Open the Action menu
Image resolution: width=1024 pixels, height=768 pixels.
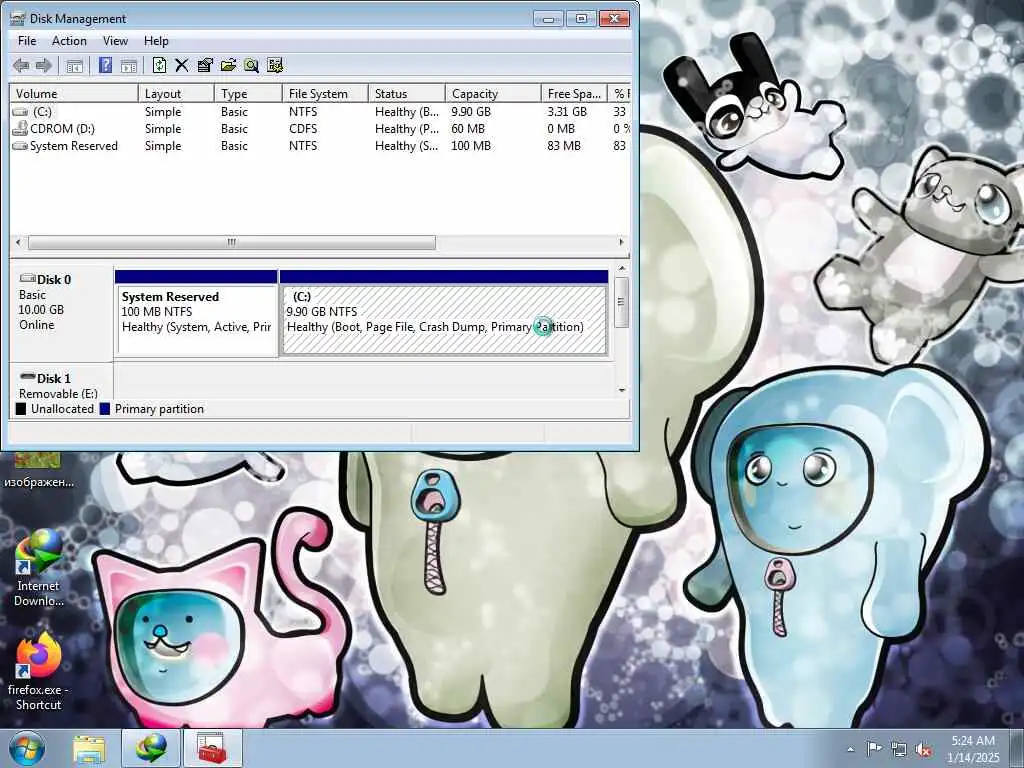pyautogui.click(x=69, y=40)
